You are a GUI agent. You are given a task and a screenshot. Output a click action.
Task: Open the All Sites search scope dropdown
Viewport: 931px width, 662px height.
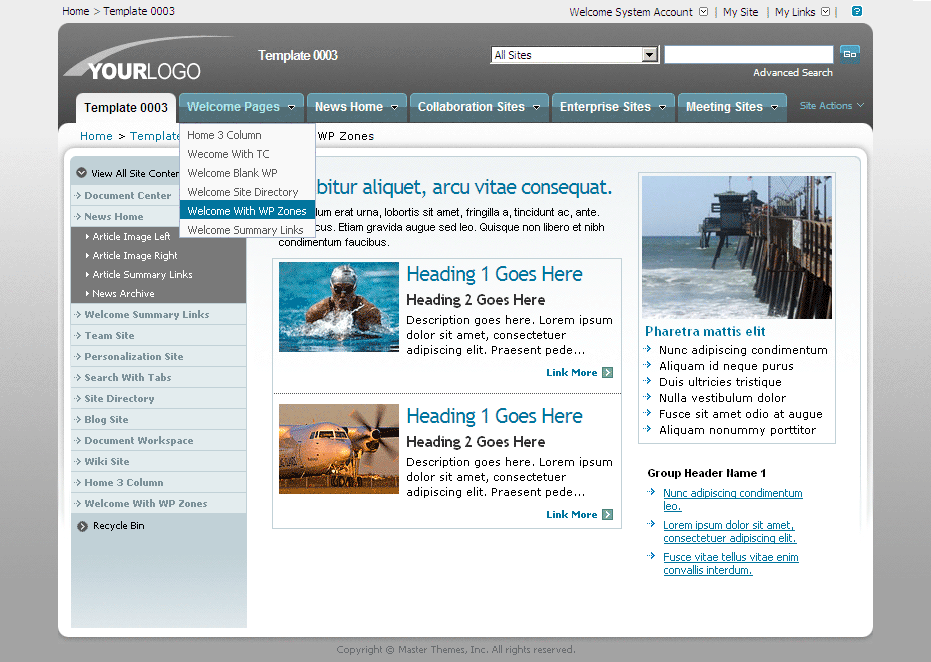649,53
